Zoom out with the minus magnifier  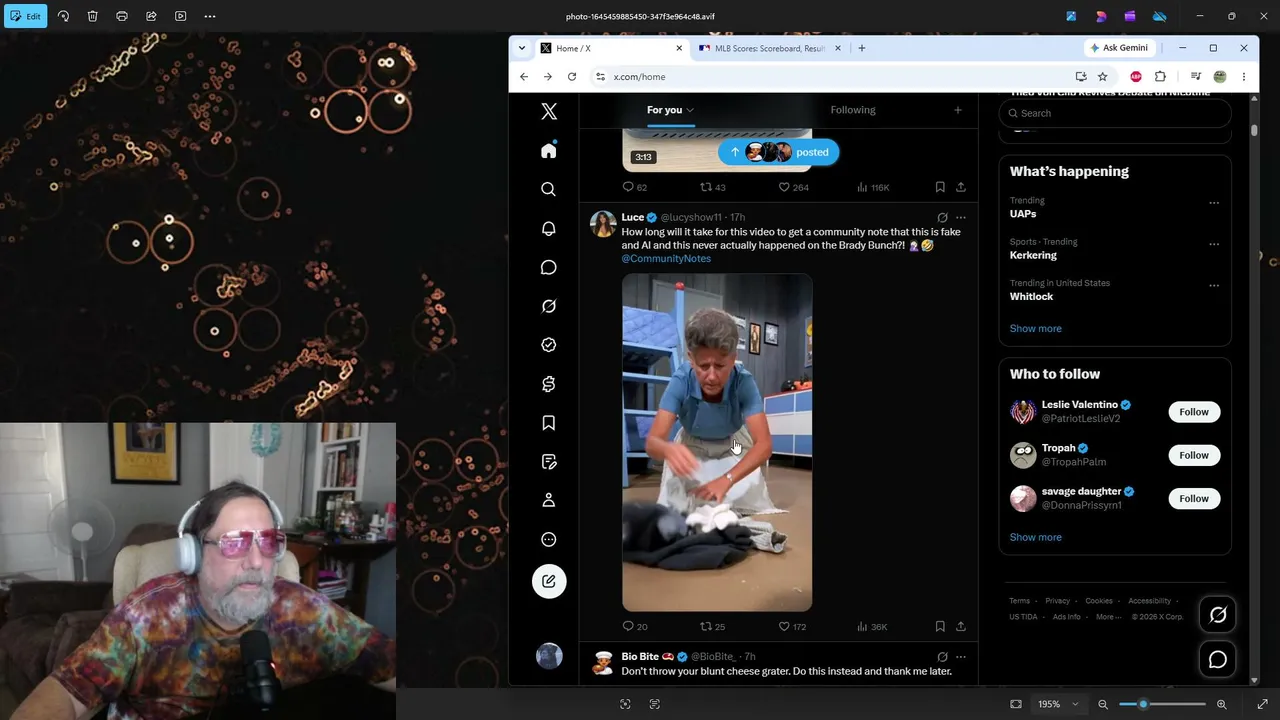pyautogui.click(x=1103, y=704)
